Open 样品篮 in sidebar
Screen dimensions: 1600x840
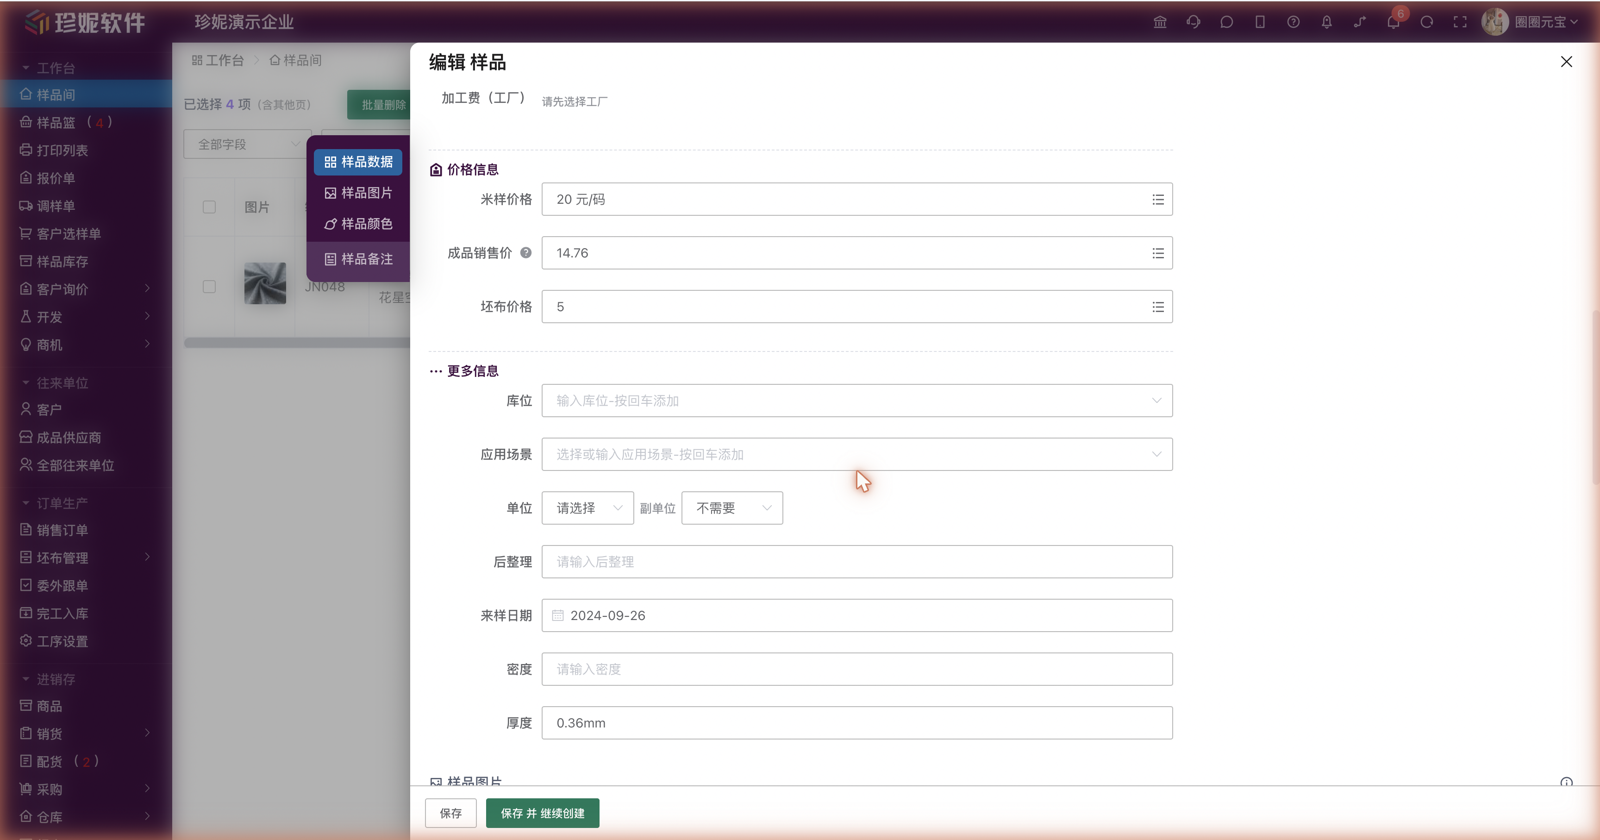point(86,122)
